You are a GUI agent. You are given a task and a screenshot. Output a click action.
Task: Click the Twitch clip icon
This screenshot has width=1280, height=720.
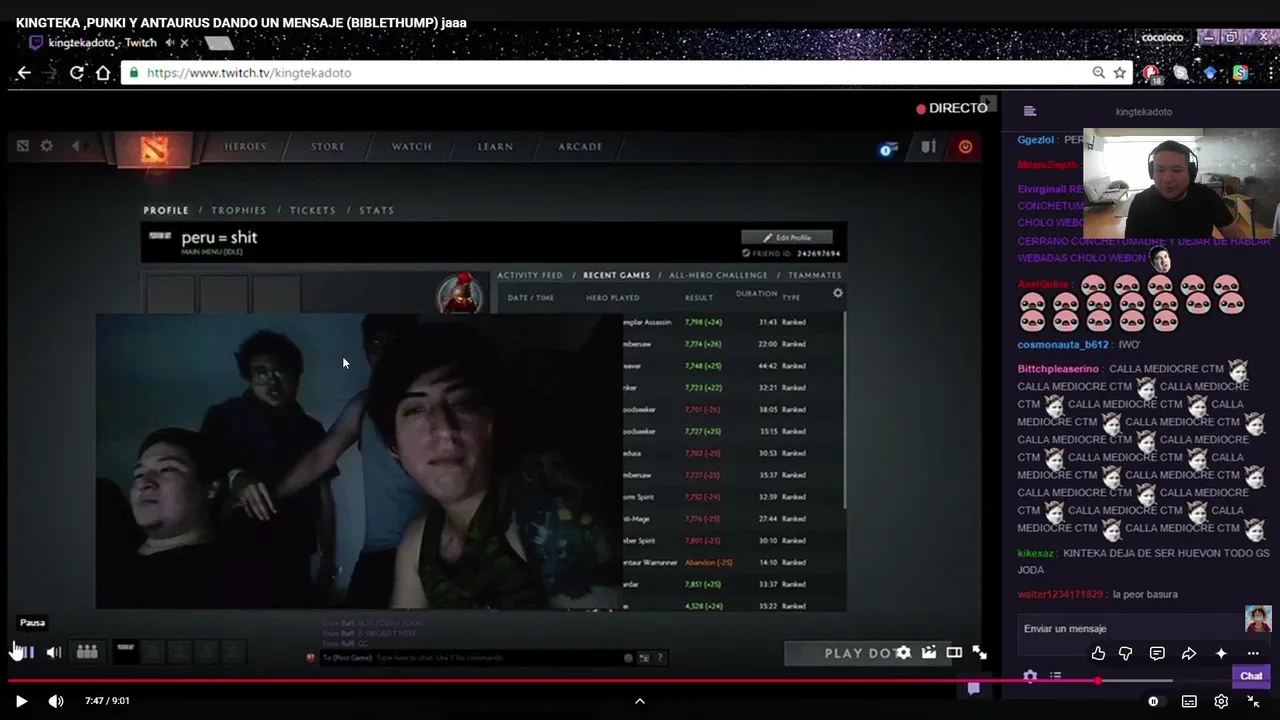[929, 652]
